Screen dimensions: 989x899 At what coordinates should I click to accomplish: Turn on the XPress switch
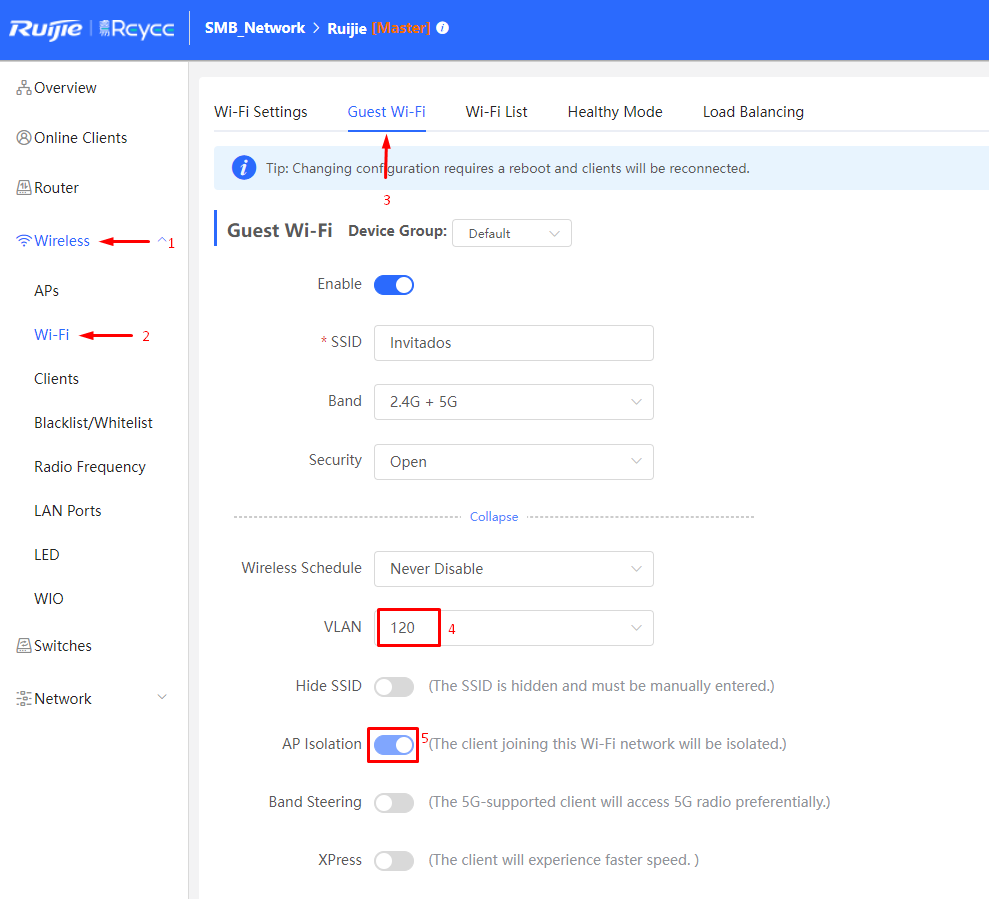point(394,861)
